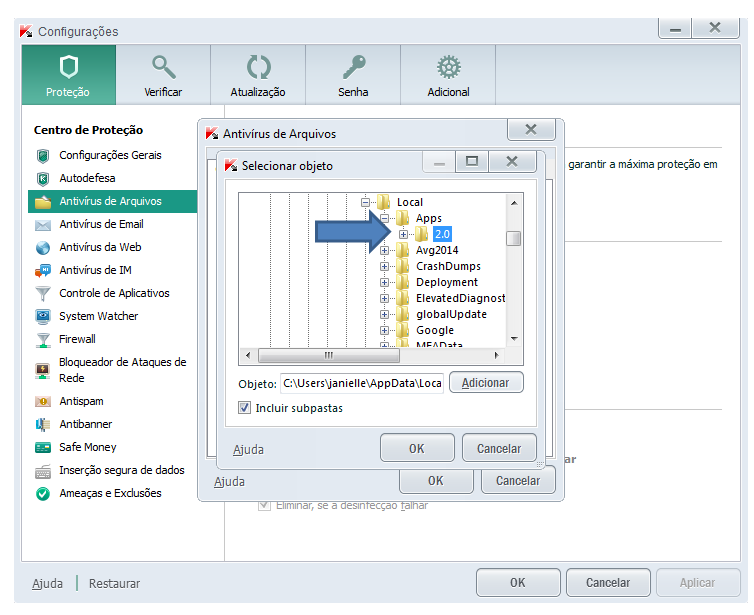Click the Controle de Aplicativos funnel icon
Viewport: 754px width, 615px height.
pyautogui.click(x=43, y=294)
